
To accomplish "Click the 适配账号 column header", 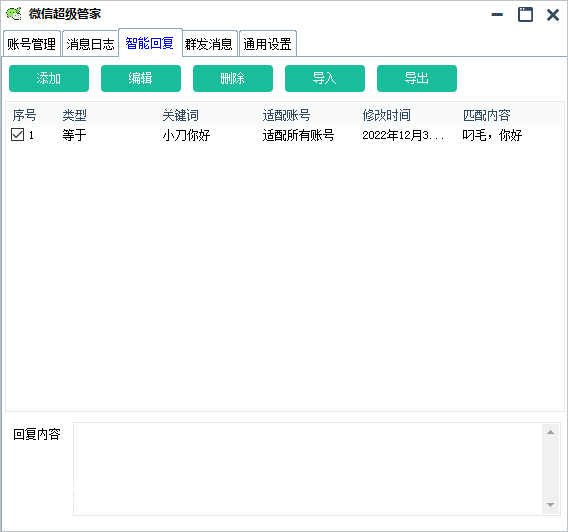I will click(x=286, y=115).
